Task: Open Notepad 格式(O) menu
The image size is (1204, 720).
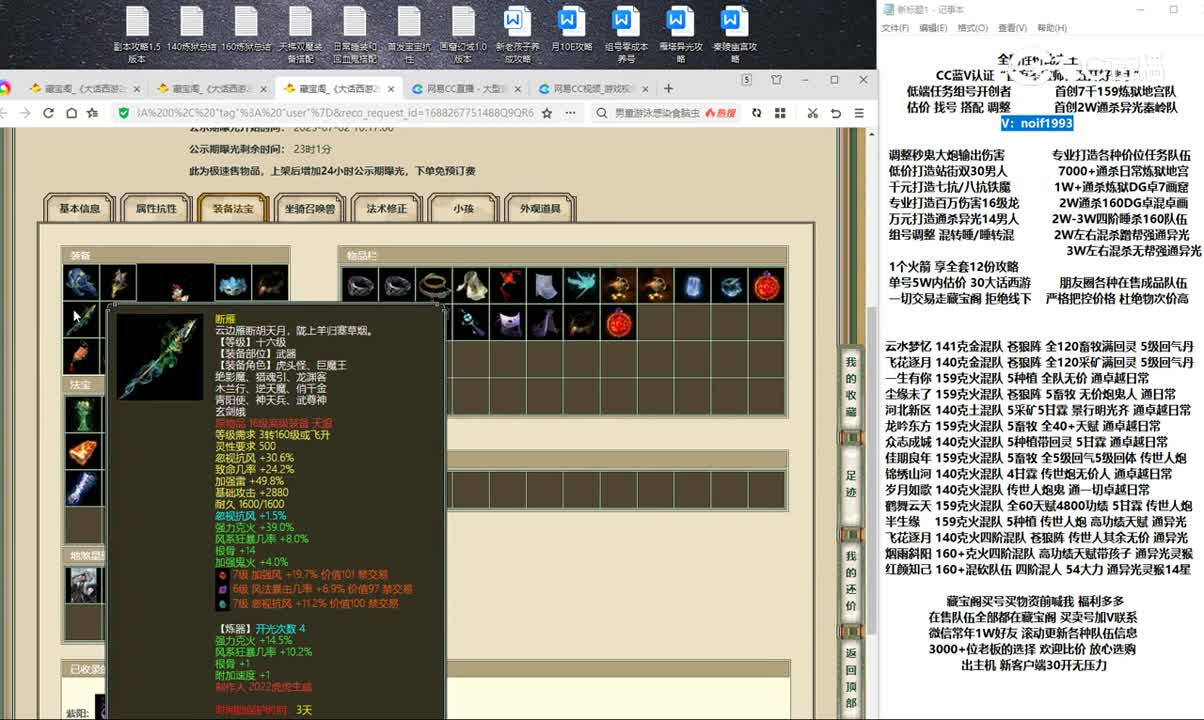Action: click(x=973, y=28)
